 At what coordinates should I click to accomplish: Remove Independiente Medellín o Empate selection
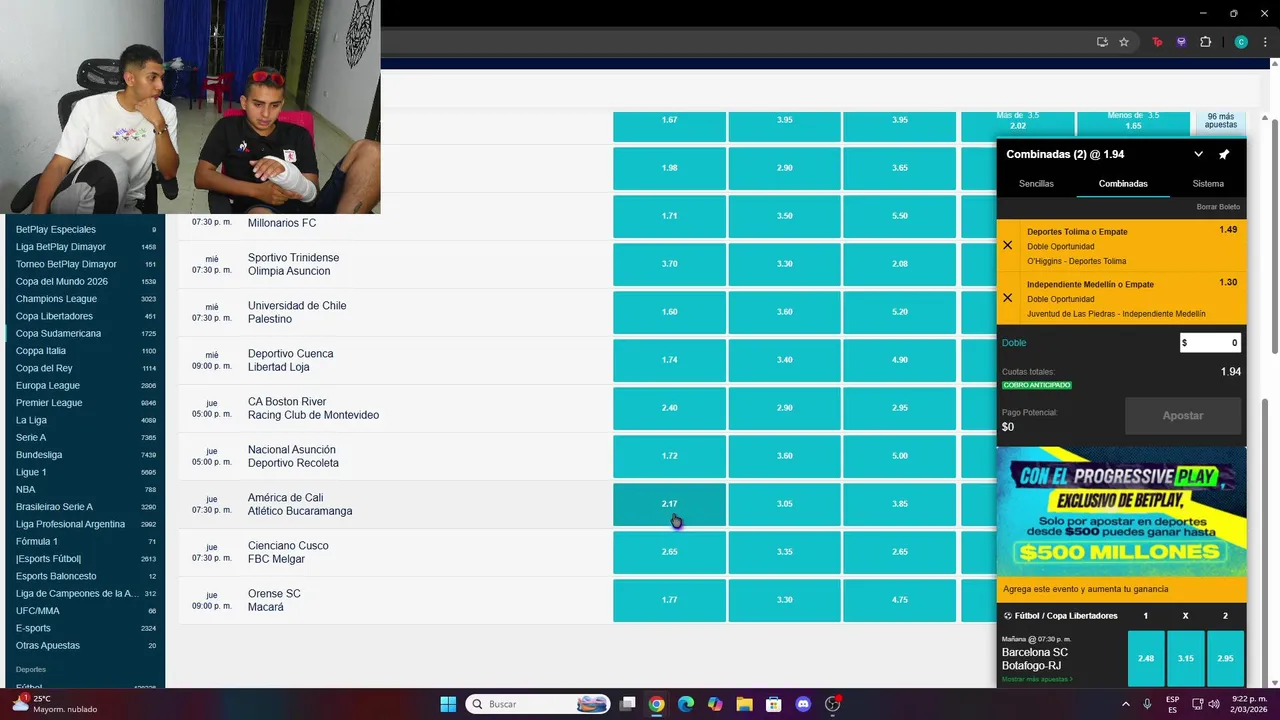click(1007, 298)
